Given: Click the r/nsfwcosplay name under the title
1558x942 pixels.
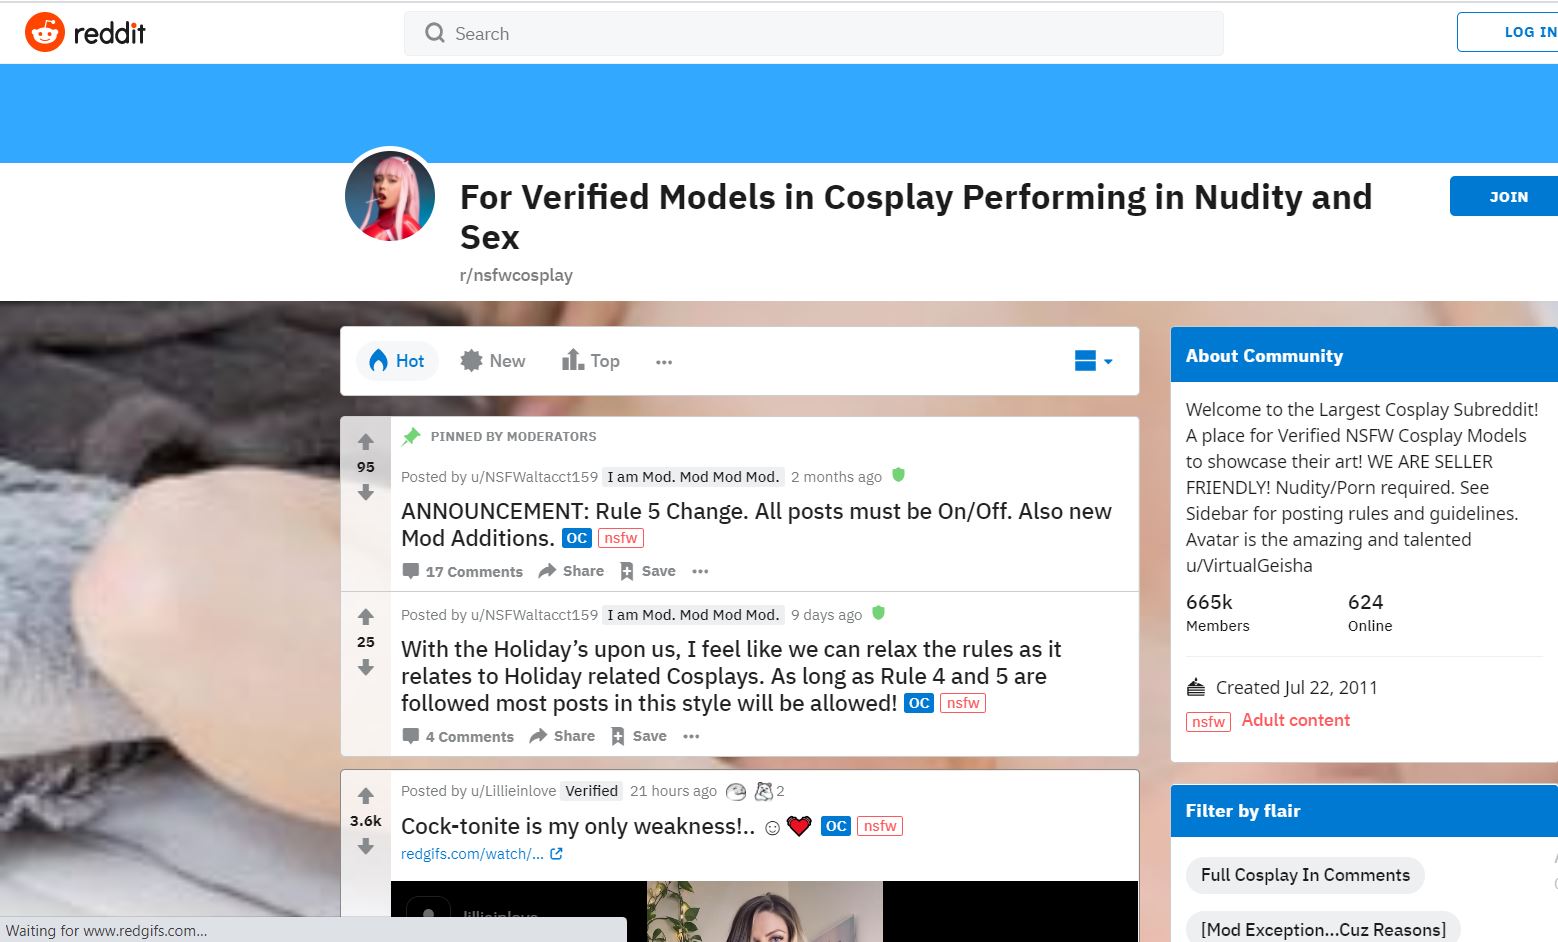Looking at the screenshot, I should (516, 275).
